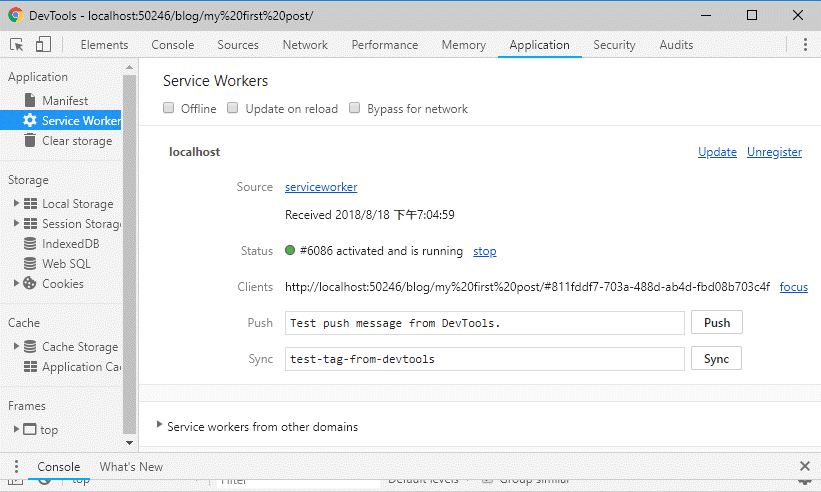Viewport: 821px width, 492px height.
Task: Expand the Local Storage tree arrow
Action: [x=16, y=204]
